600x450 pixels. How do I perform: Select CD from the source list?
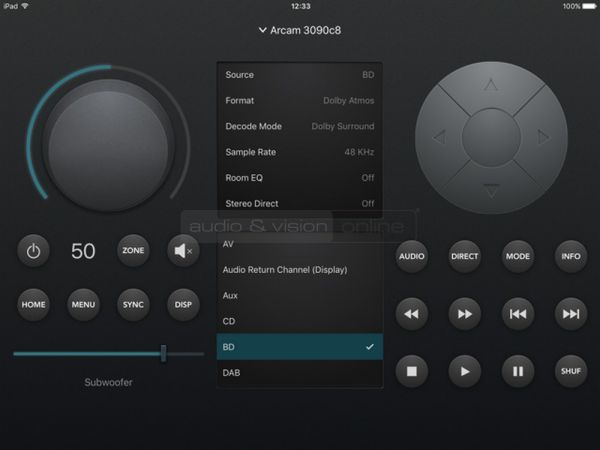pos(299,321)
